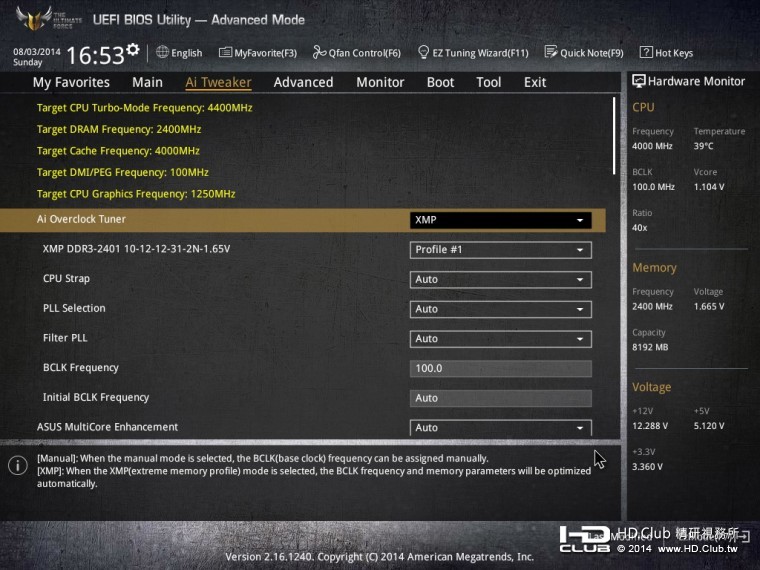Viewport: 760px width, 570px height.
Task: Click the settings list vertical scrollbar
Action: click(x=614, y=136)
